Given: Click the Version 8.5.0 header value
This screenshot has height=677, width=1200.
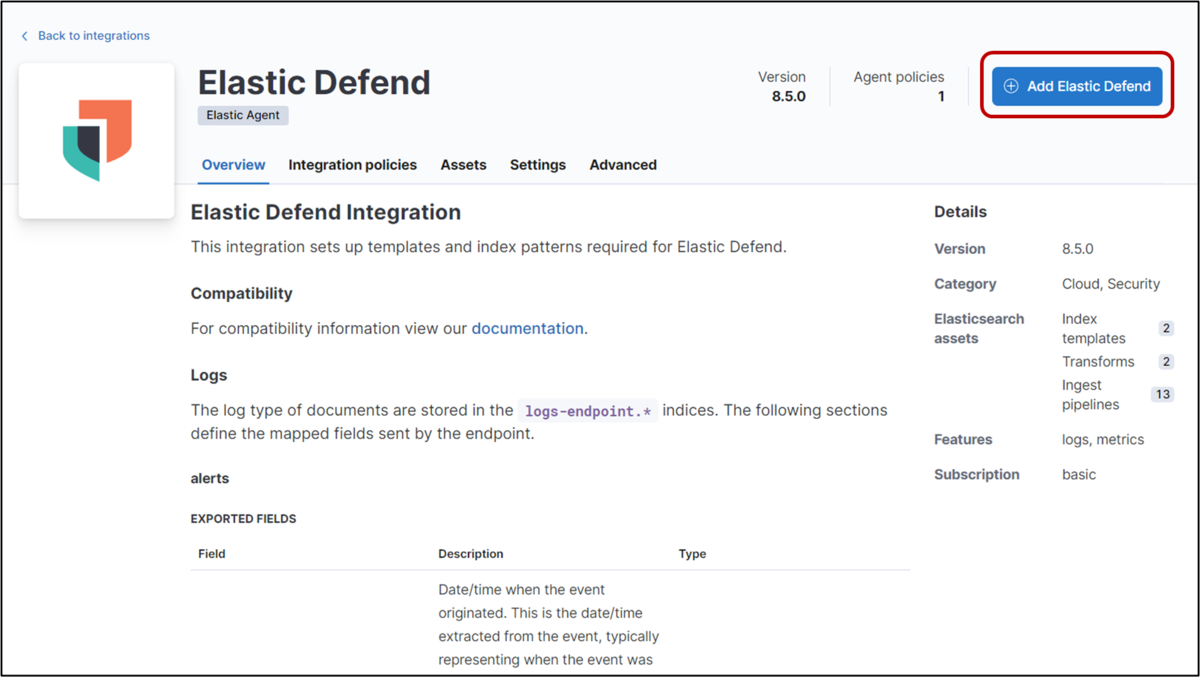Looking at the screenshot, I should pos(782,96).
